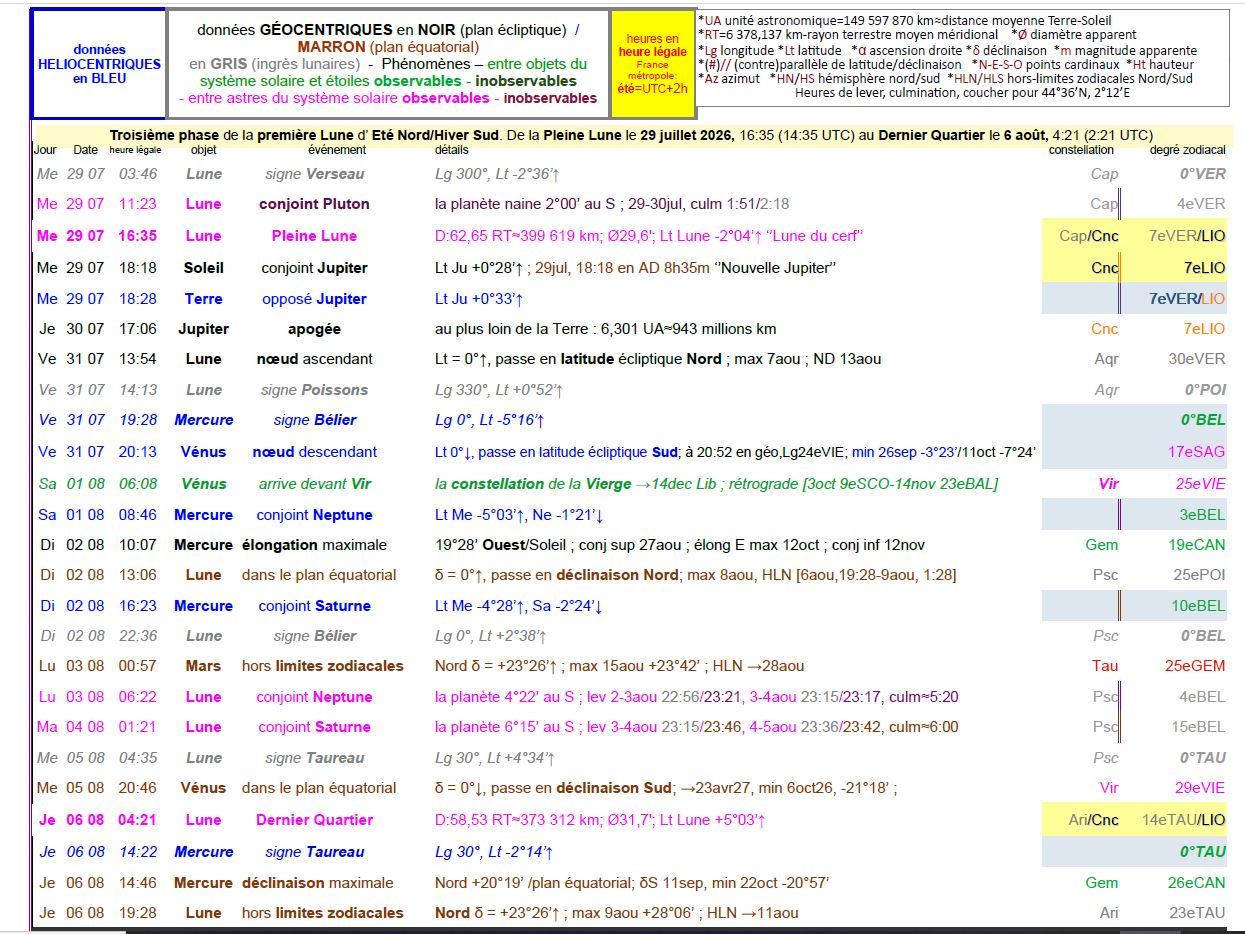Image resolution: width=1245 pixels, height=934 pixels.
Task: Select 'D:58,53 RT≈373 312 km' details
Action: click(x=516, y=820)
